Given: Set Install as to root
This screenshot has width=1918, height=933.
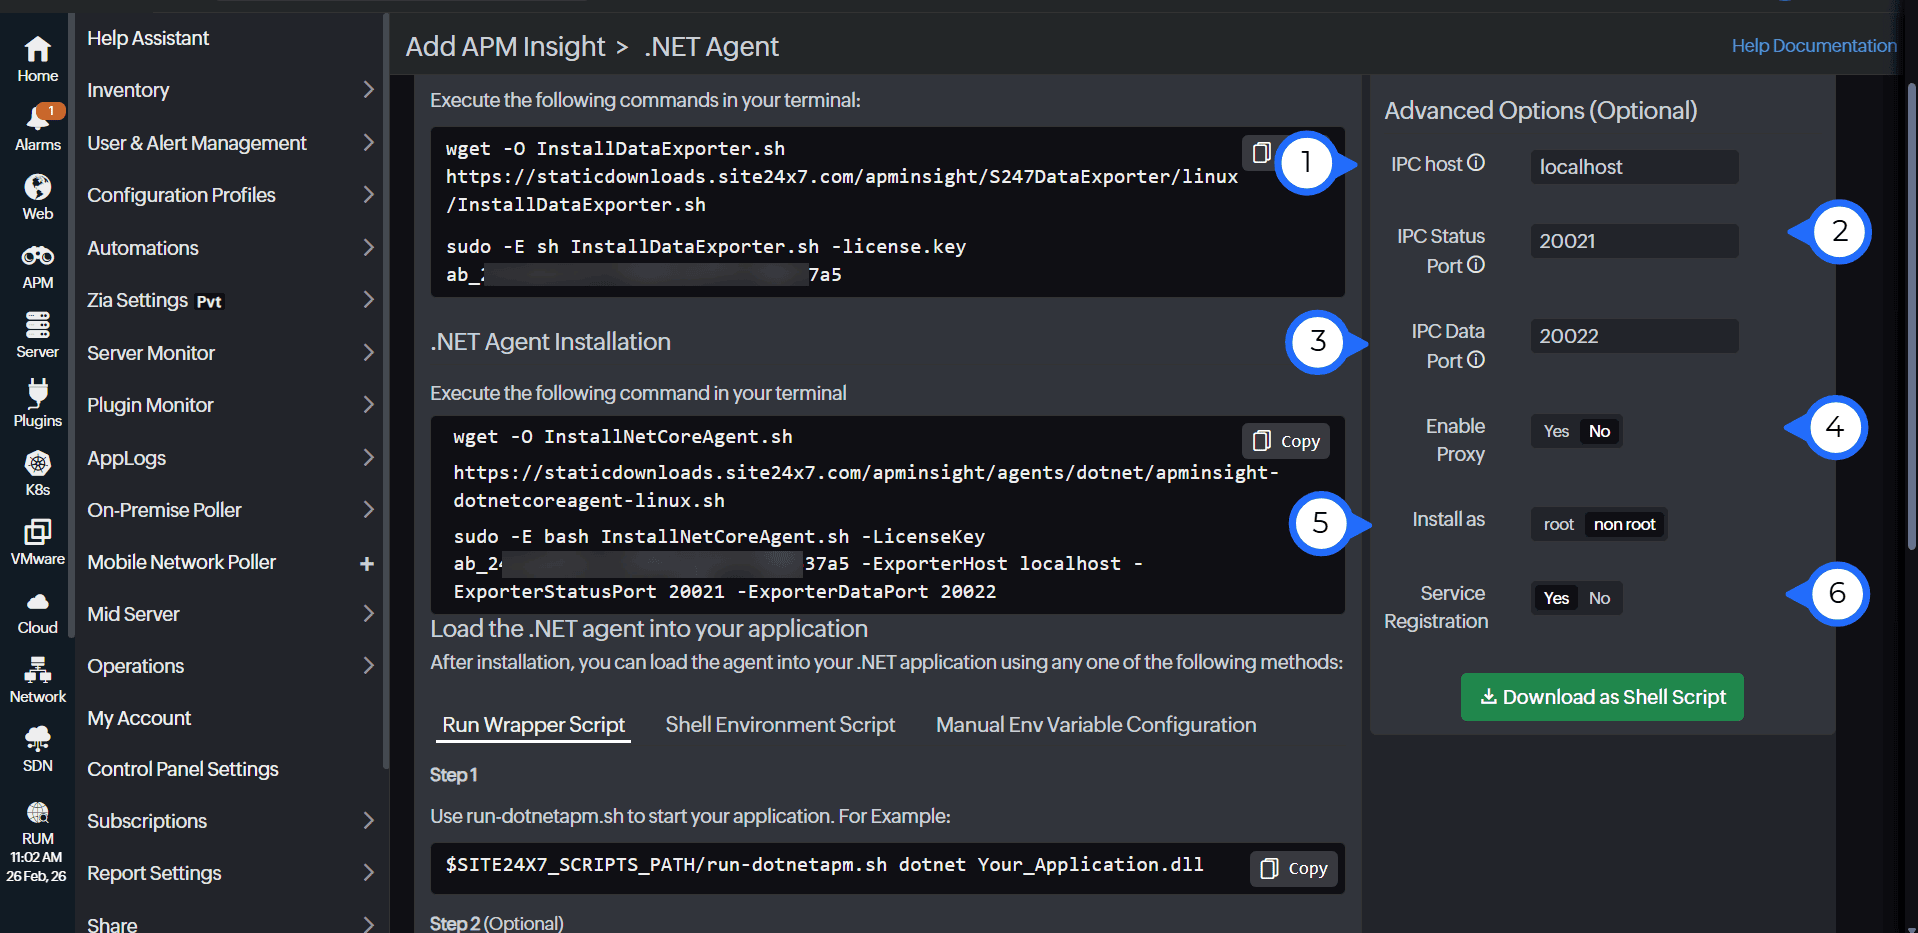Looking at the screenshot, I should (1557, 523).
